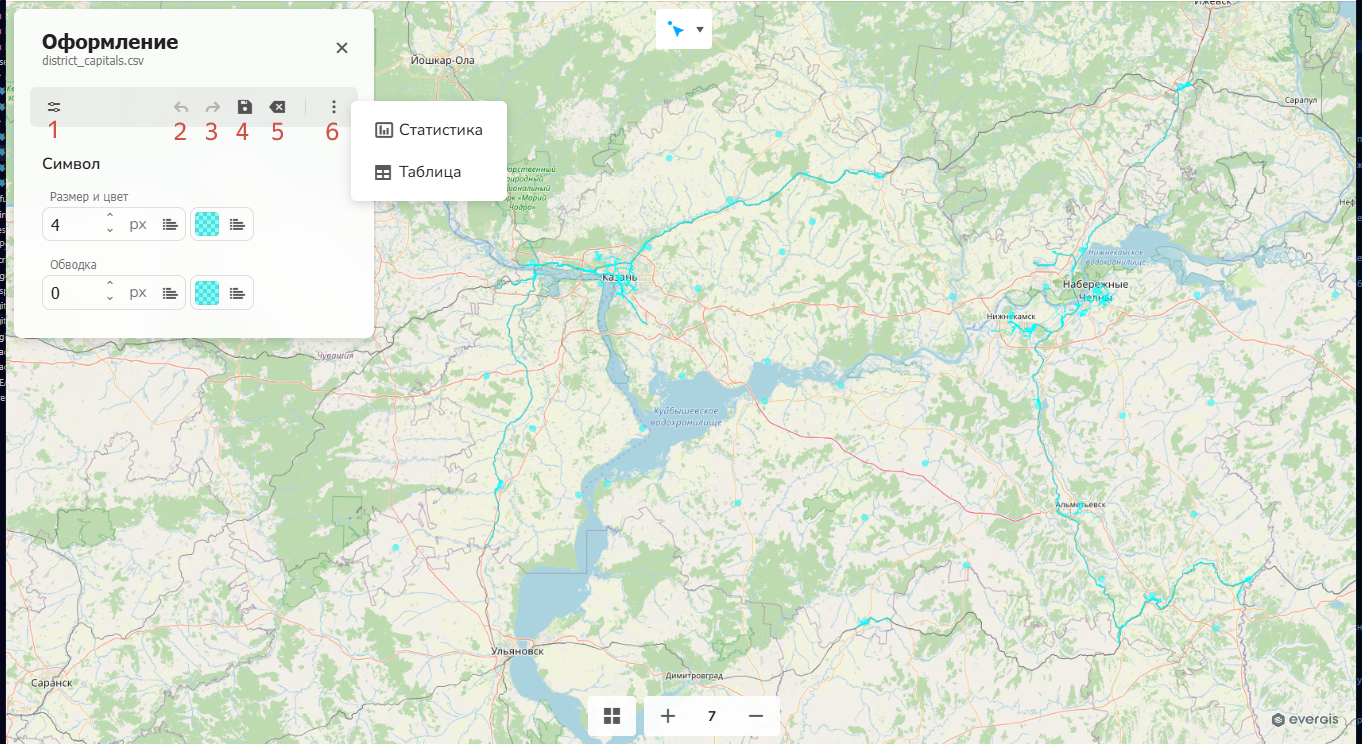
Task: Decrease the symbol size with the down arrow
Action: tap(110, 231)
